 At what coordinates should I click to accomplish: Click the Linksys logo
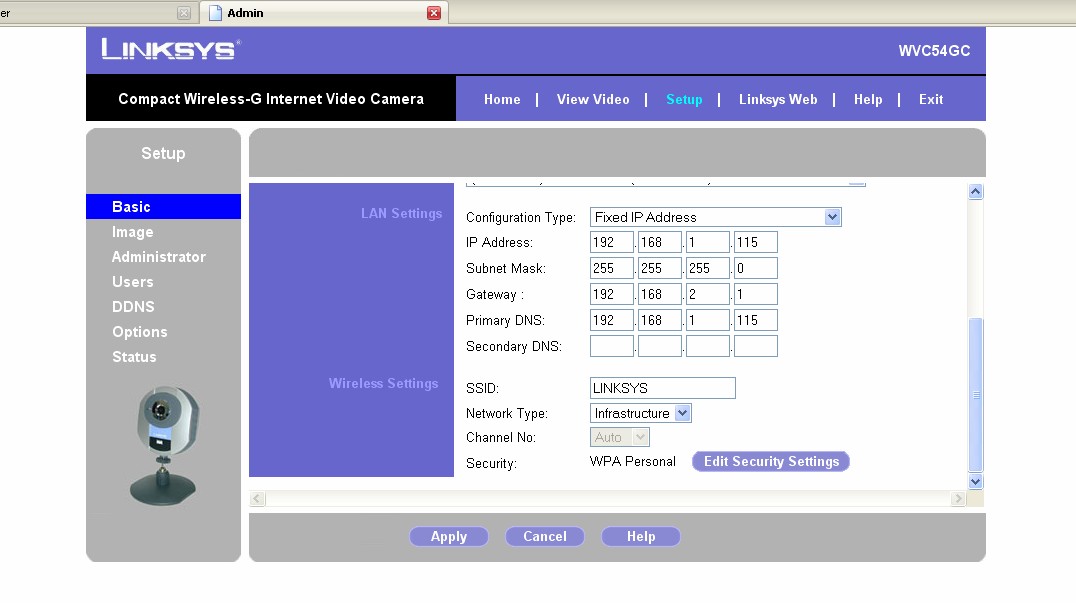(171, 49)
